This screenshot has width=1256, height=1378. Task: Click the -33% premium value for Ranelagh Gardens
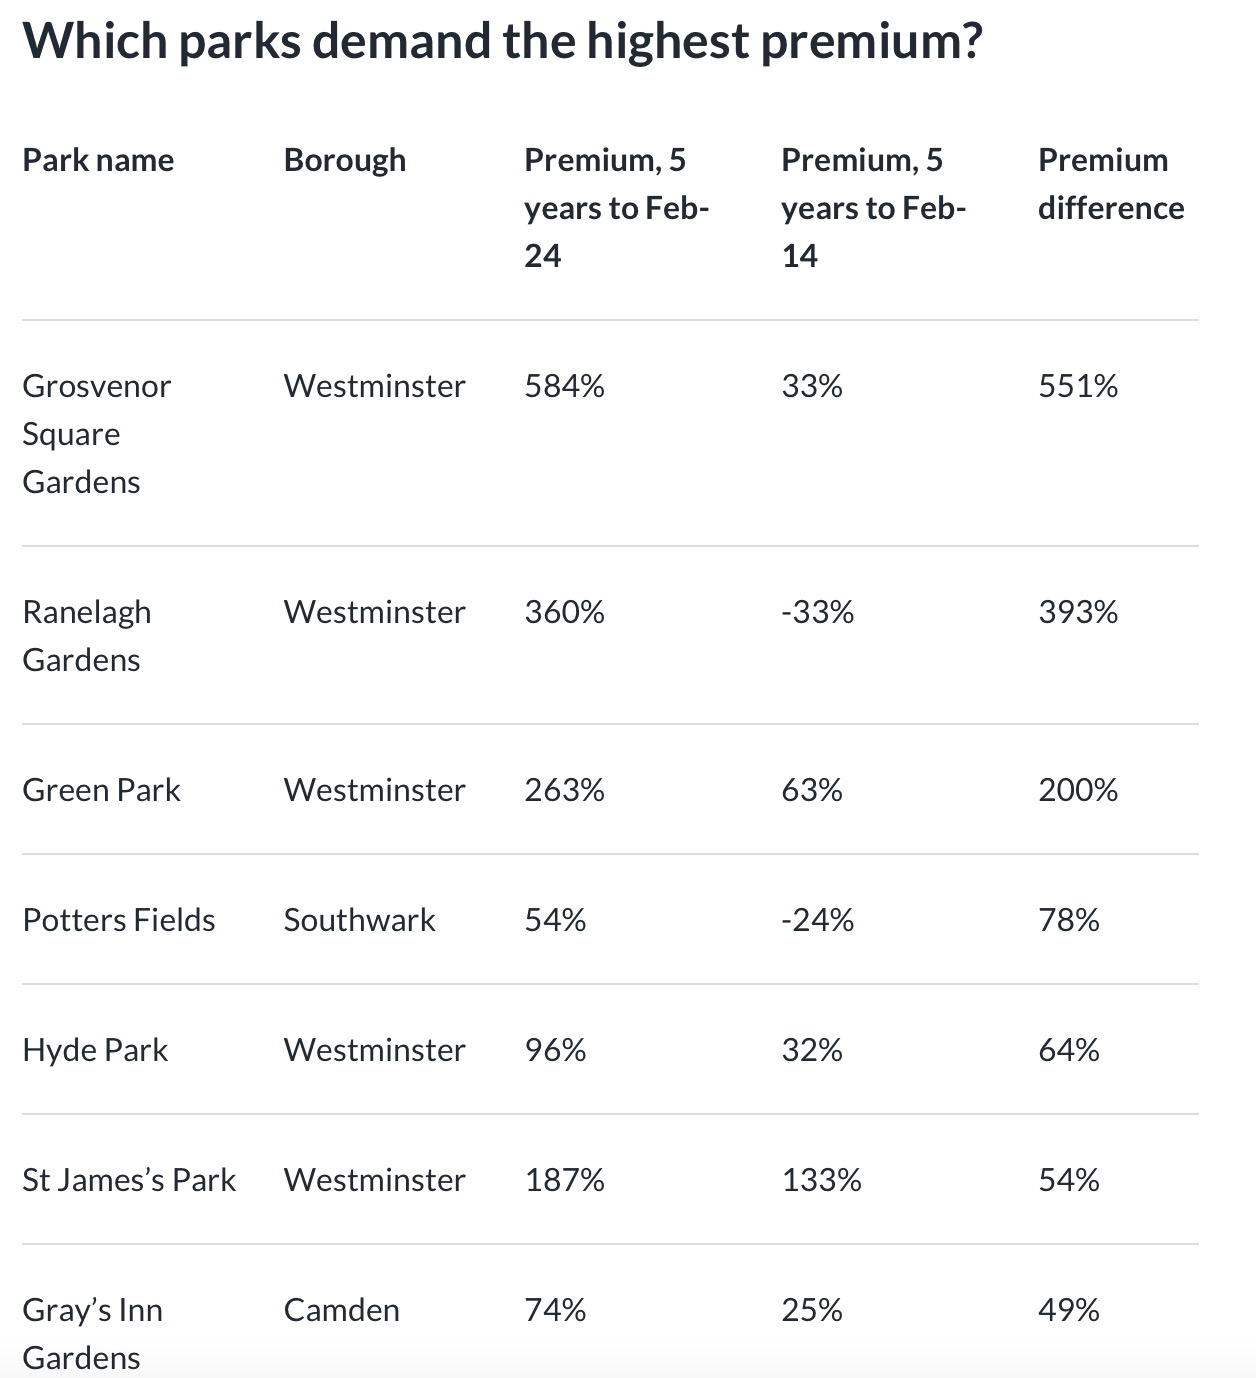point(818,612)
